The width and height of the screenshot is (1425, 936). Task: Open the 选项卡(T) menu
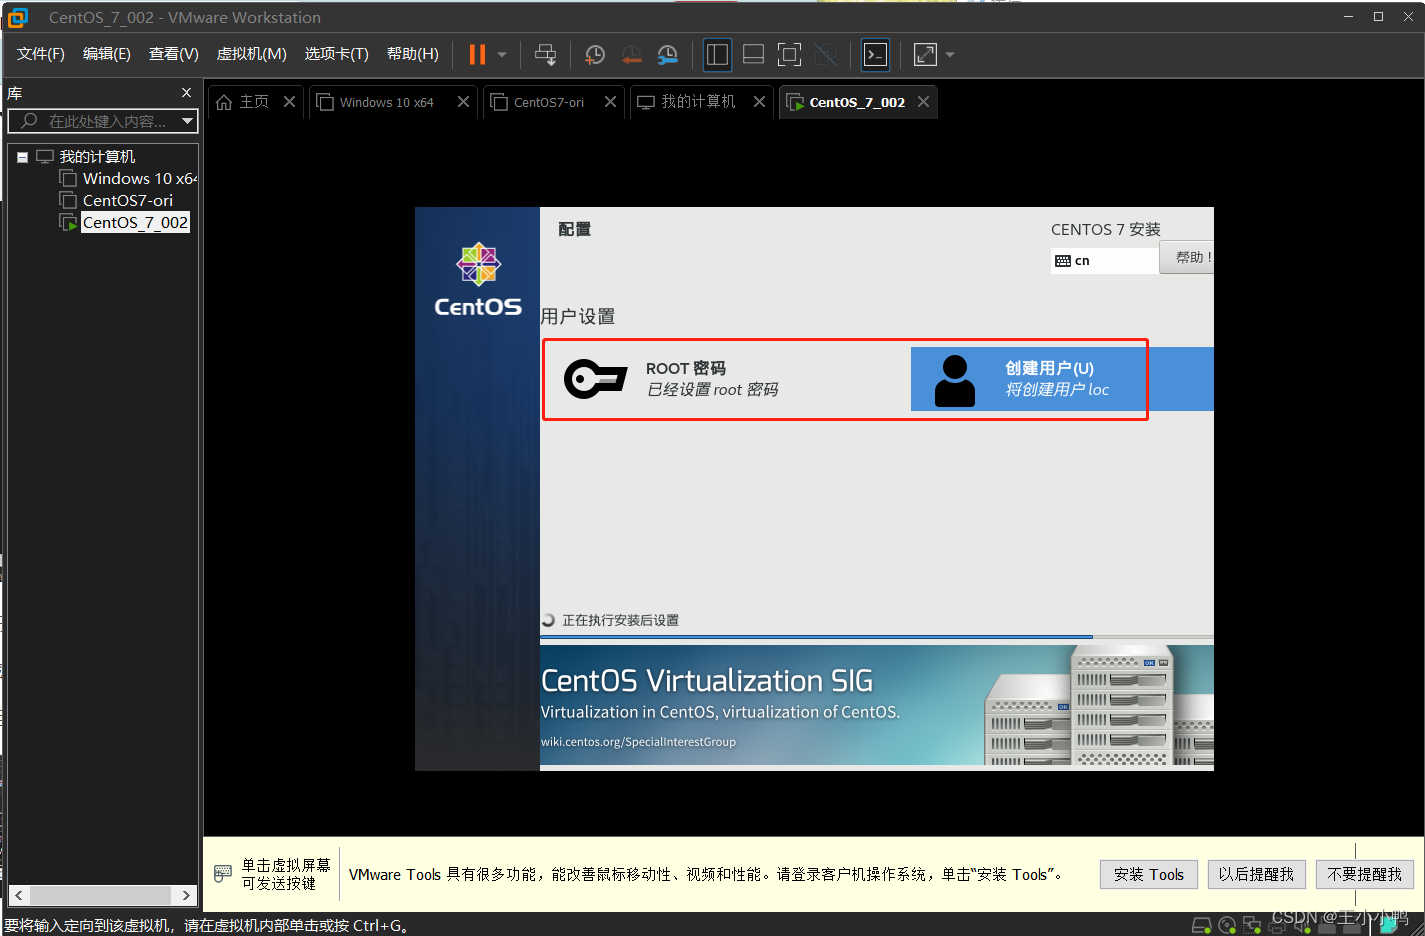point(337,54)
